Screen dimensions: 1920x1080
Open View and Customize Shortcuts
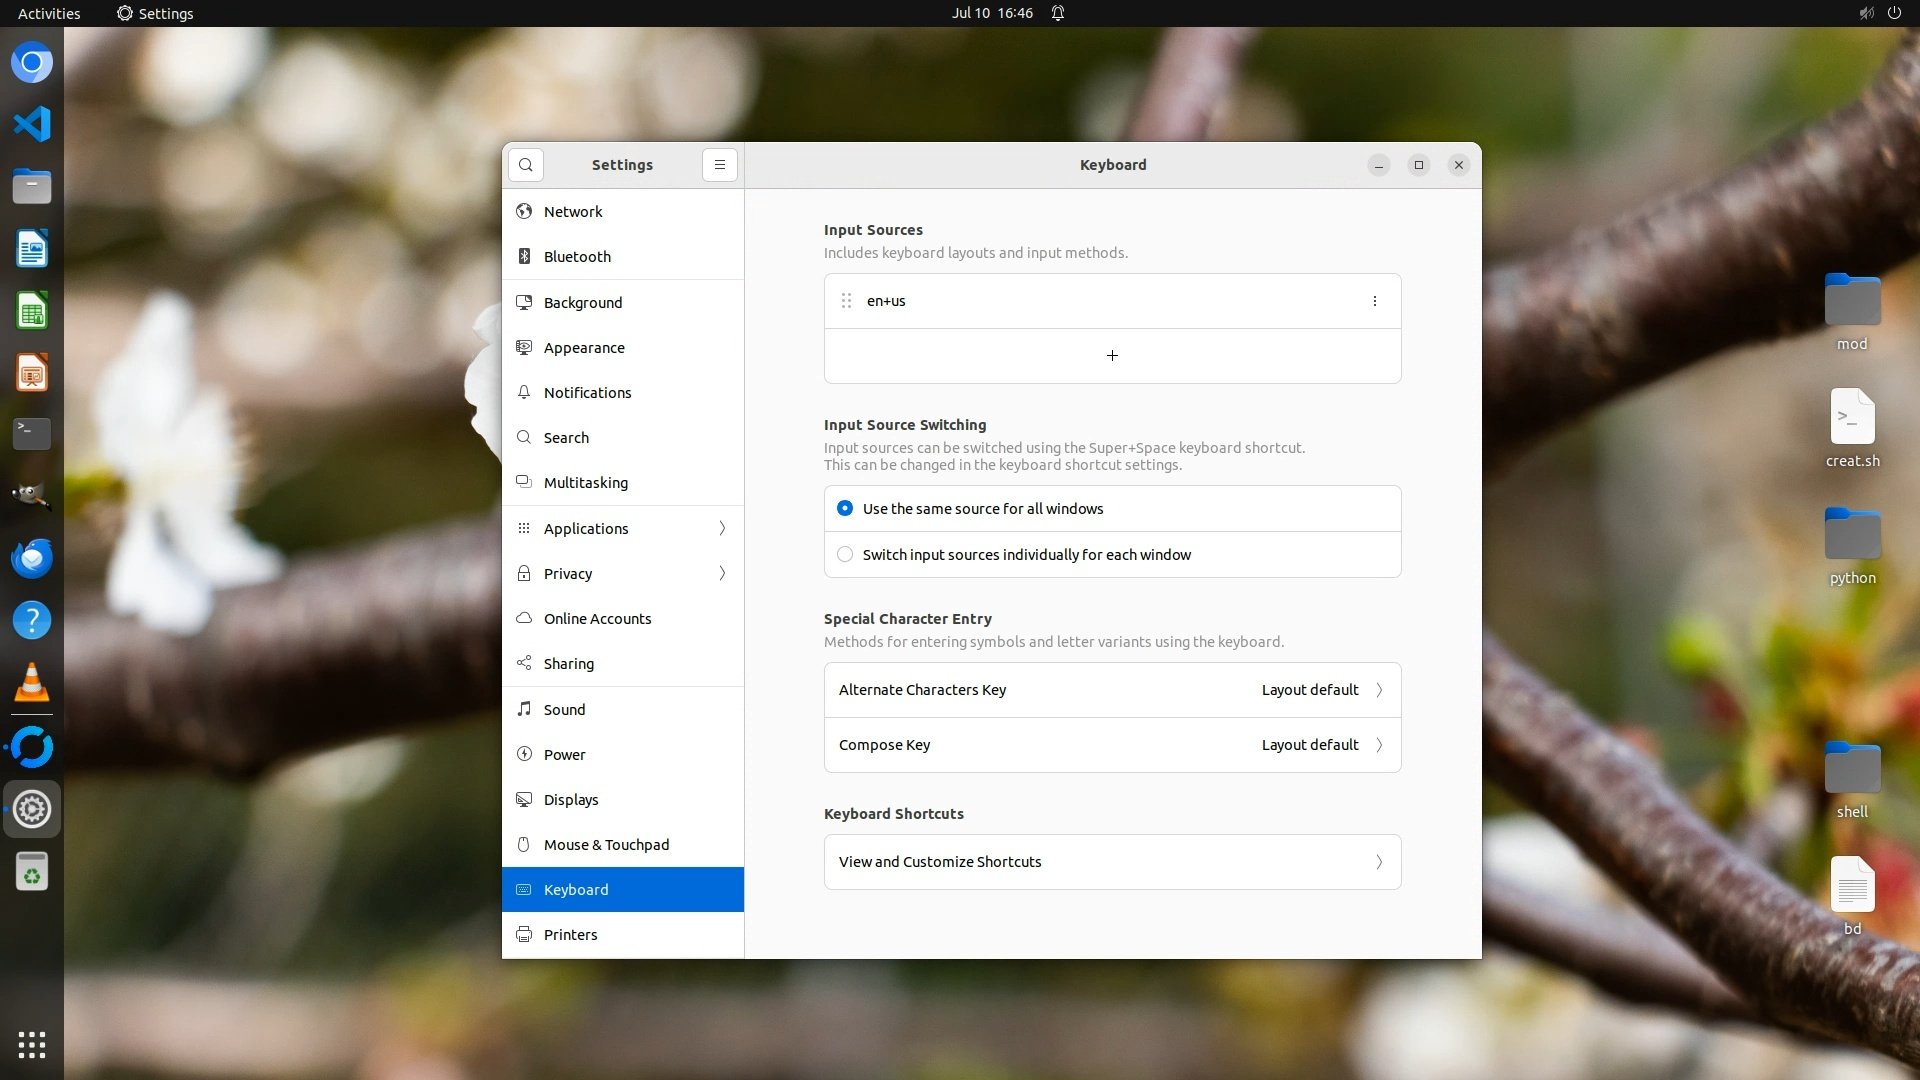(1112, 862)
